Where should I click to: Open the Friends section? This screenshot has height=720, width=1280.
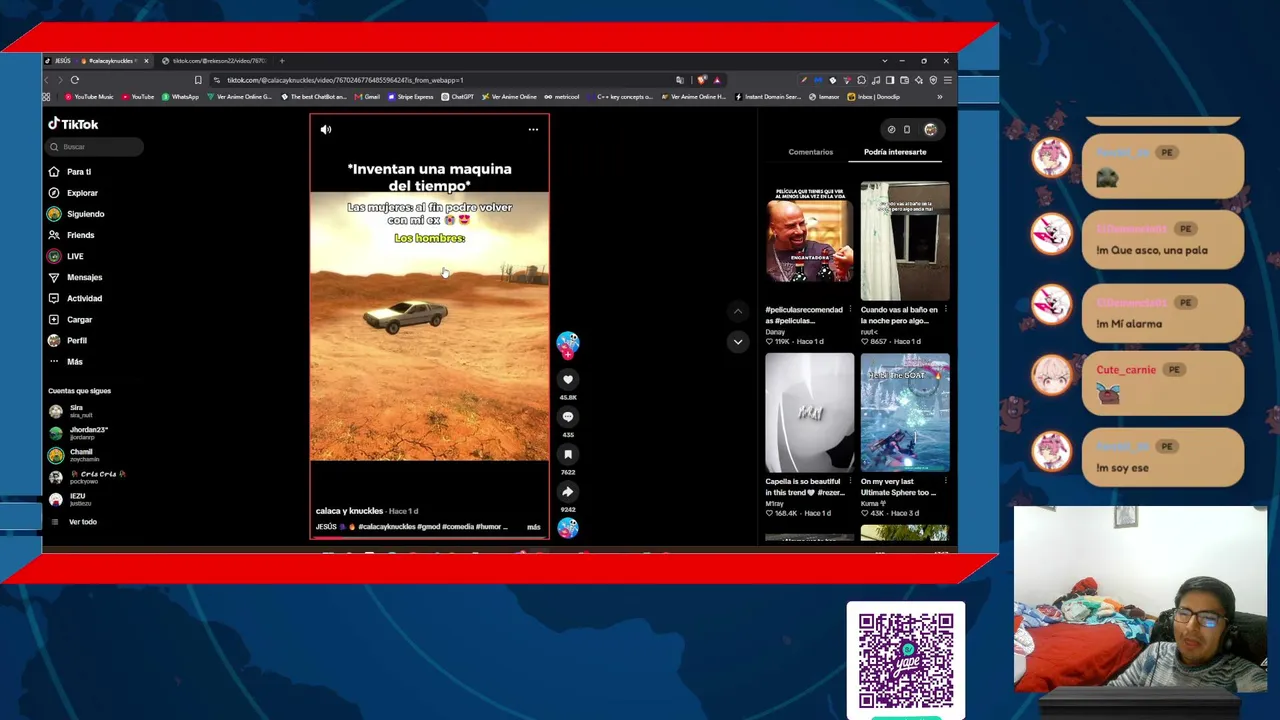point(71,235)
